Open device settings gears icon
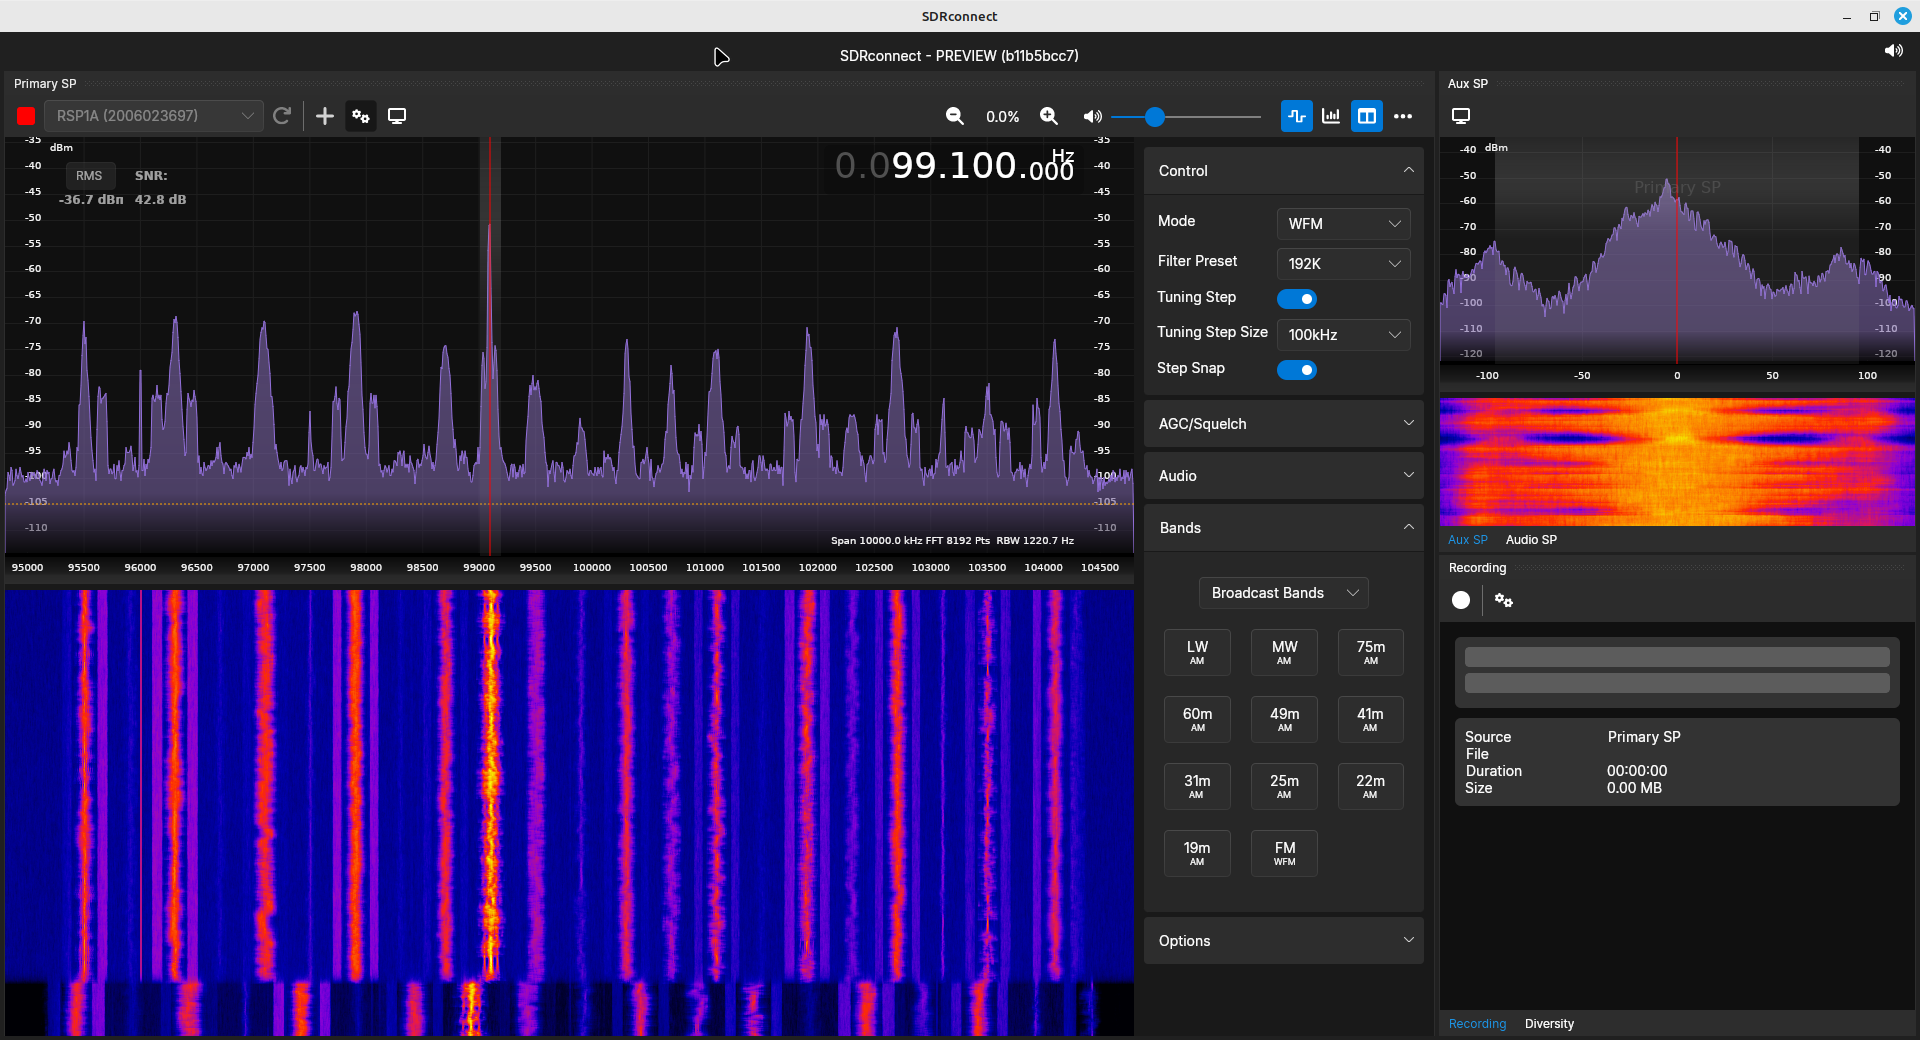This screenshot has height=1040, width=1920. click(361, 116)
